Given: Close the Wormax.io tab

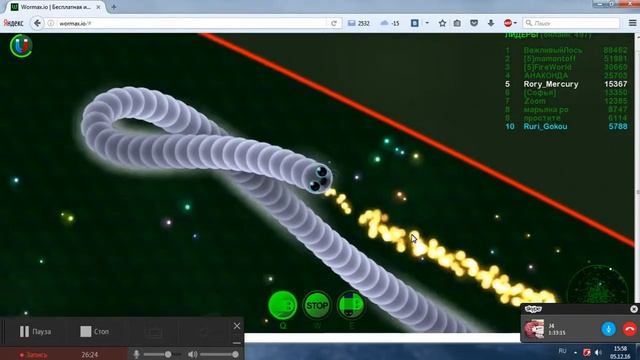Looking at the screenshot, I should [98, 7].
